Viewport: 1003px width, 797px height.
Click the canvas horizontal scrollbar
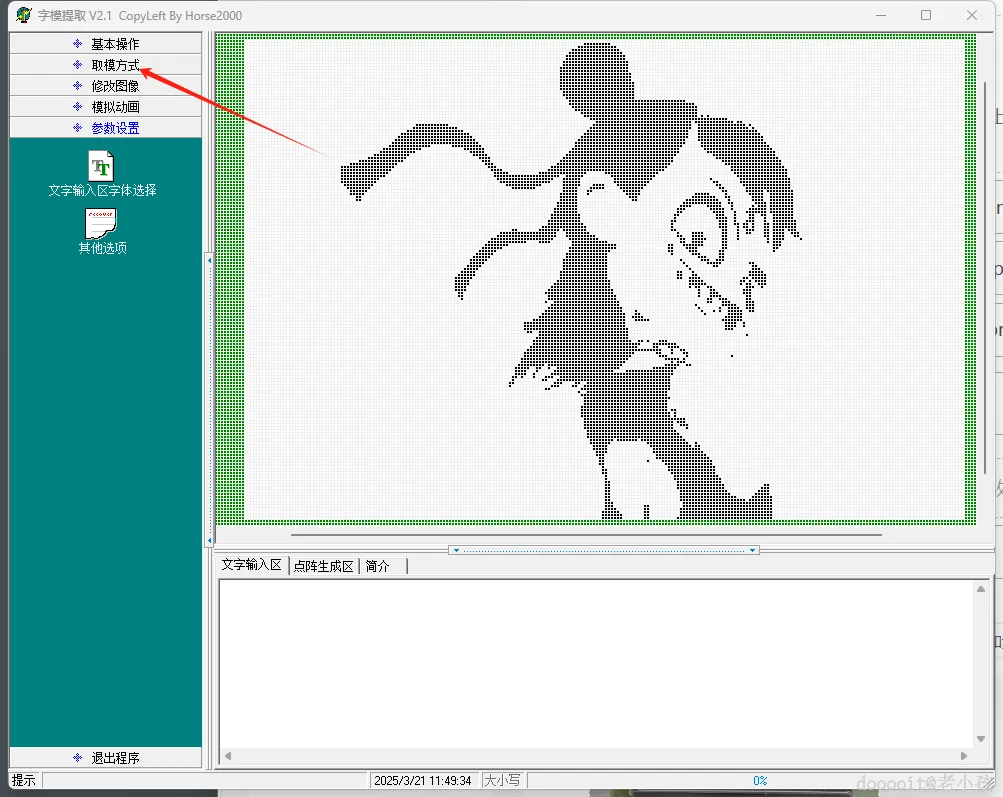click(586, 535)
